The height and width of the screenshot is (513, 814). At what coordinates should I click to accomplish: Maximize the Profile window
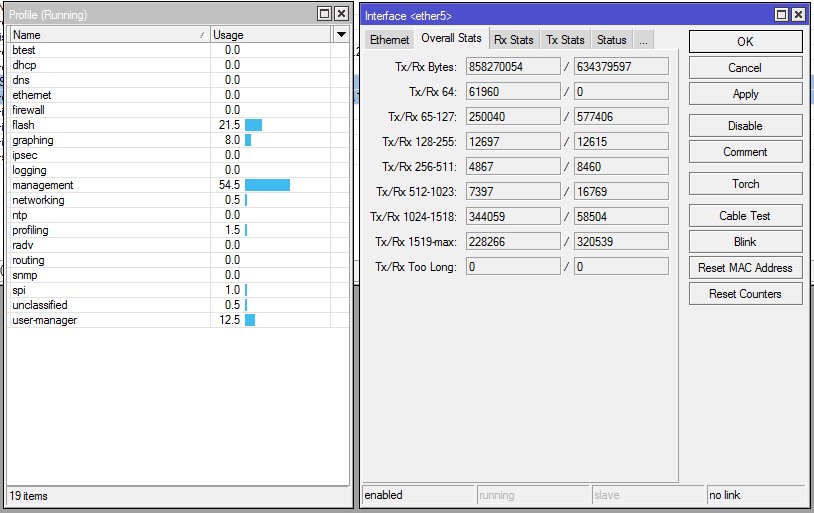[x=323, y=14]
